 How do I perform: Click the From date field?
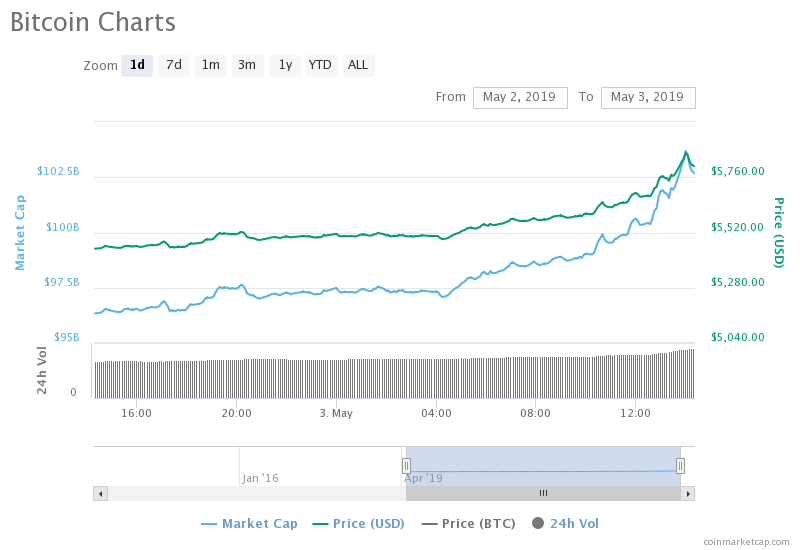coord(519,97)
